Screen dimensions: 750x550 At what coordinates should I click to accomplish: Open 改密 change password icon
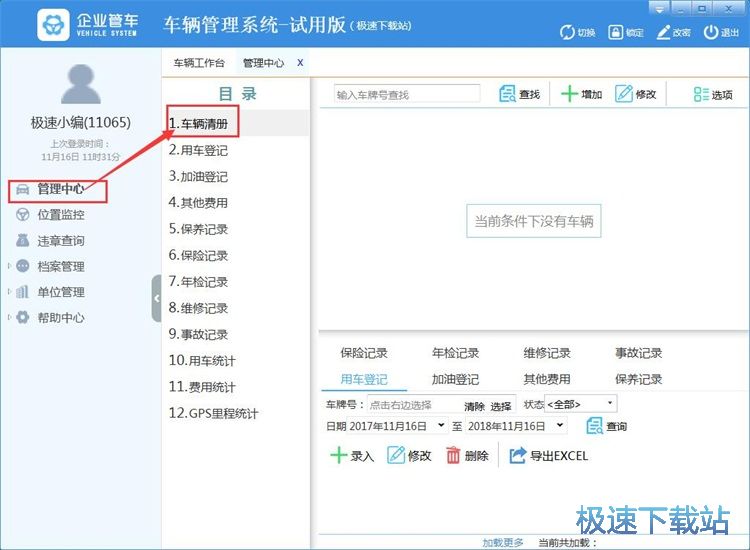pos(663,32)
